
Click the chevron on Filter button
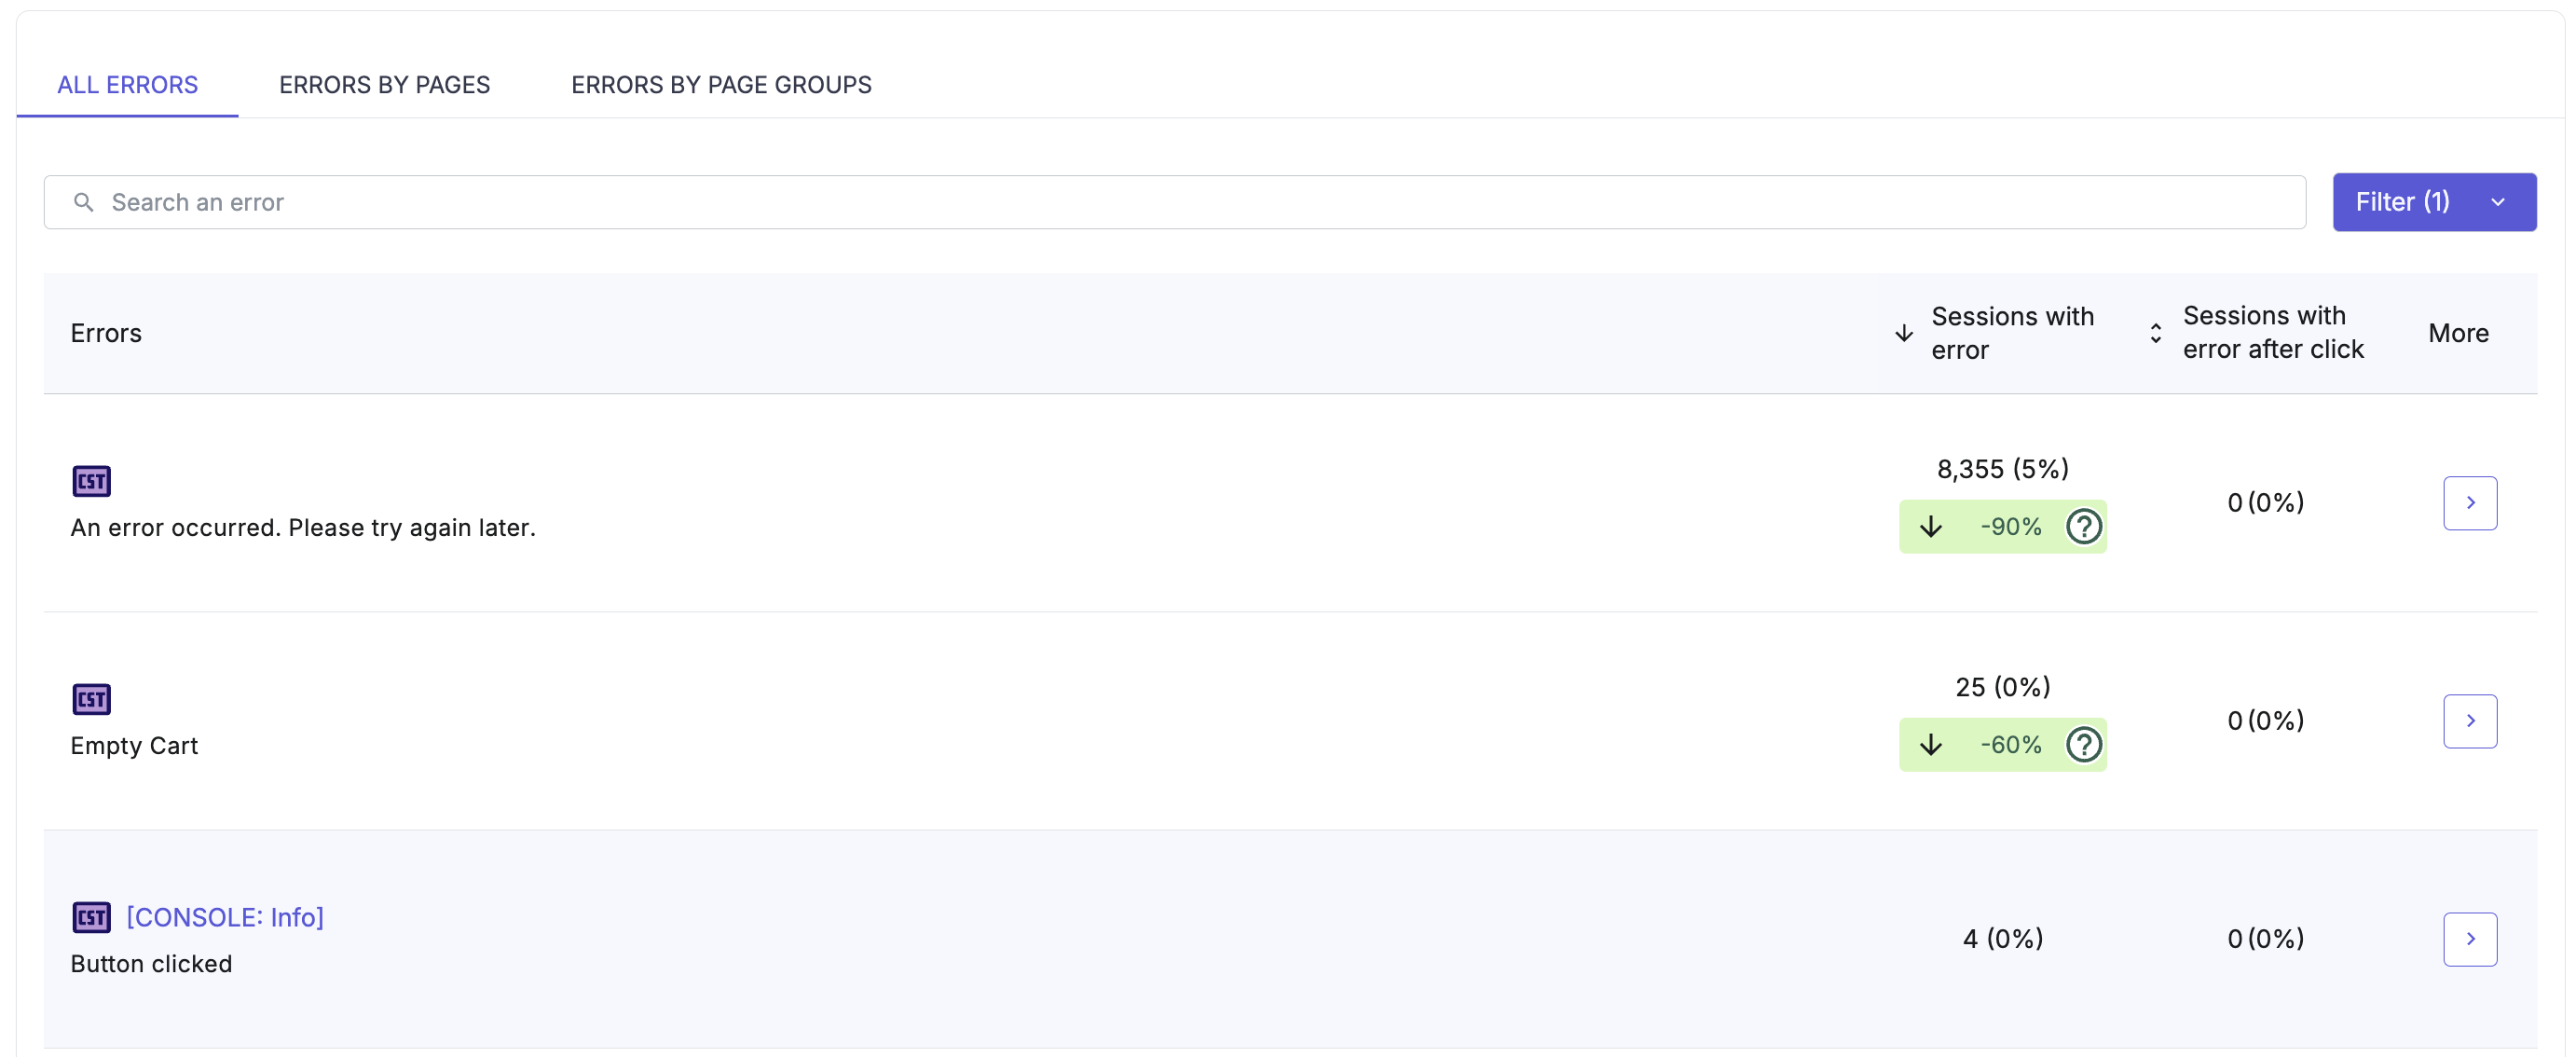[x=2498, y=202]
